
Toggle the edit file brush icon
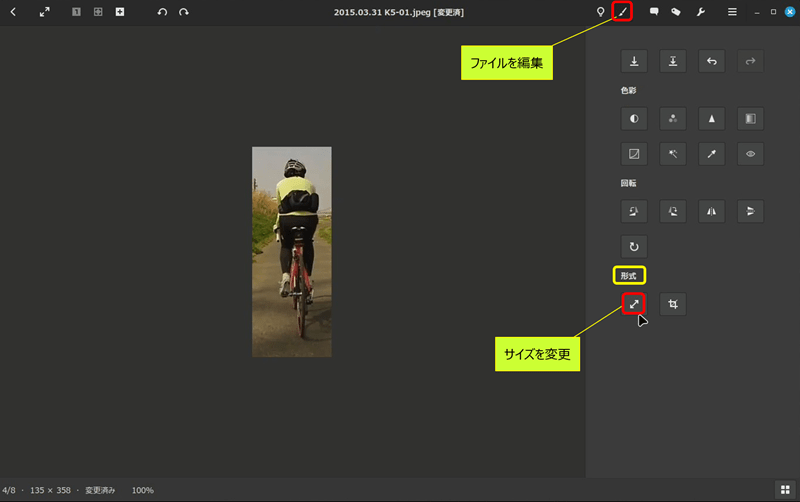(x=622, y=12)
